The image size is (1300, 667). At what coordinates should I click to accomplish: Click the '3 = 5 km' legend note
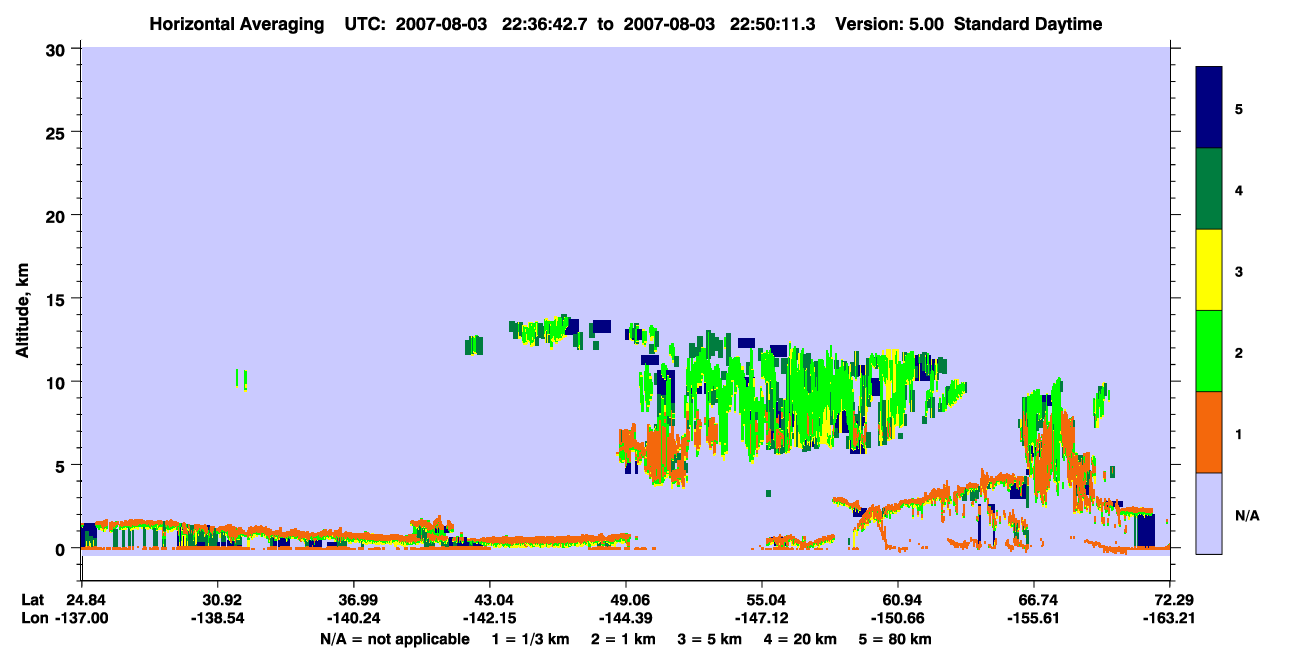710,639
